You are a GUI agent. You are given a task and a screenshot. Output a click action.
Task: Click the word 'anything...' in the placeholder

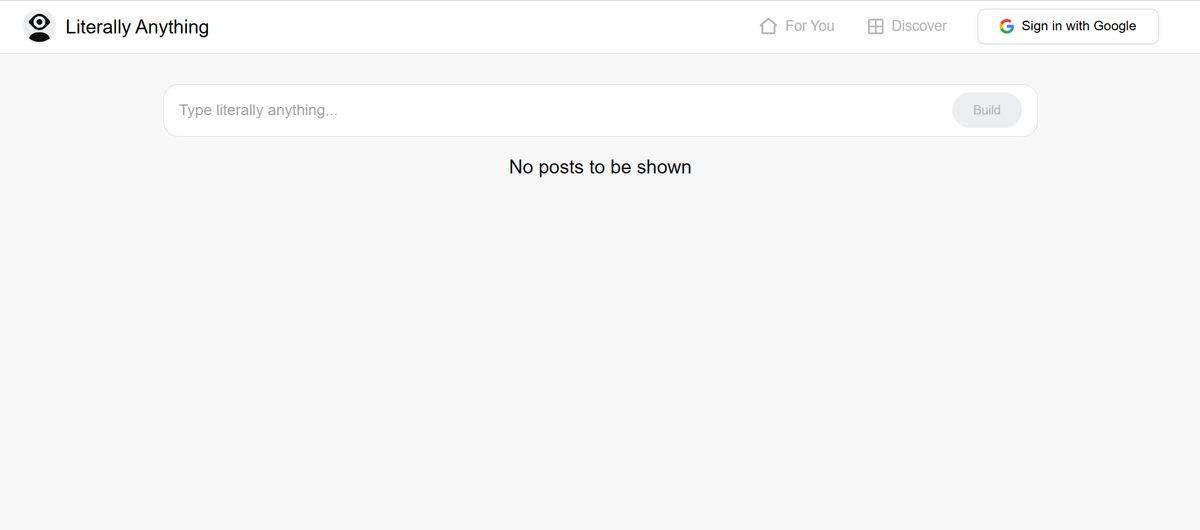(x=302, y=110)
